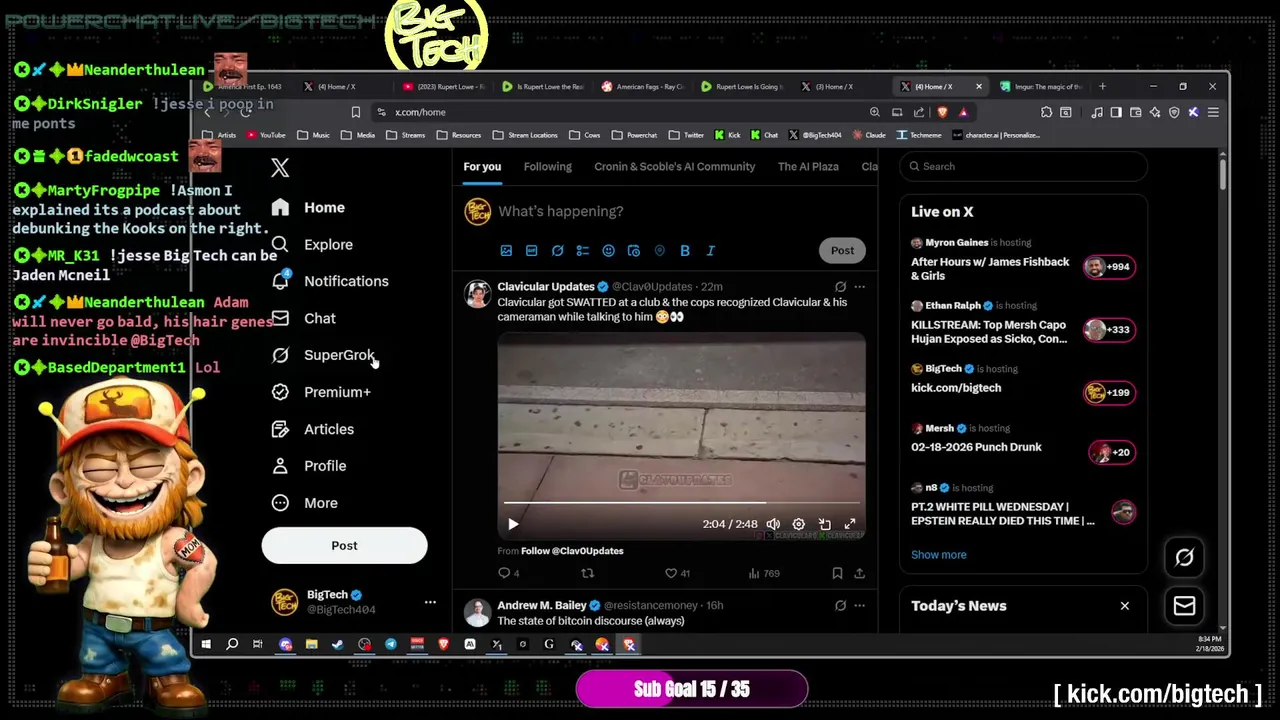Schedule the post with the calendar icon

tap(634, 250)
